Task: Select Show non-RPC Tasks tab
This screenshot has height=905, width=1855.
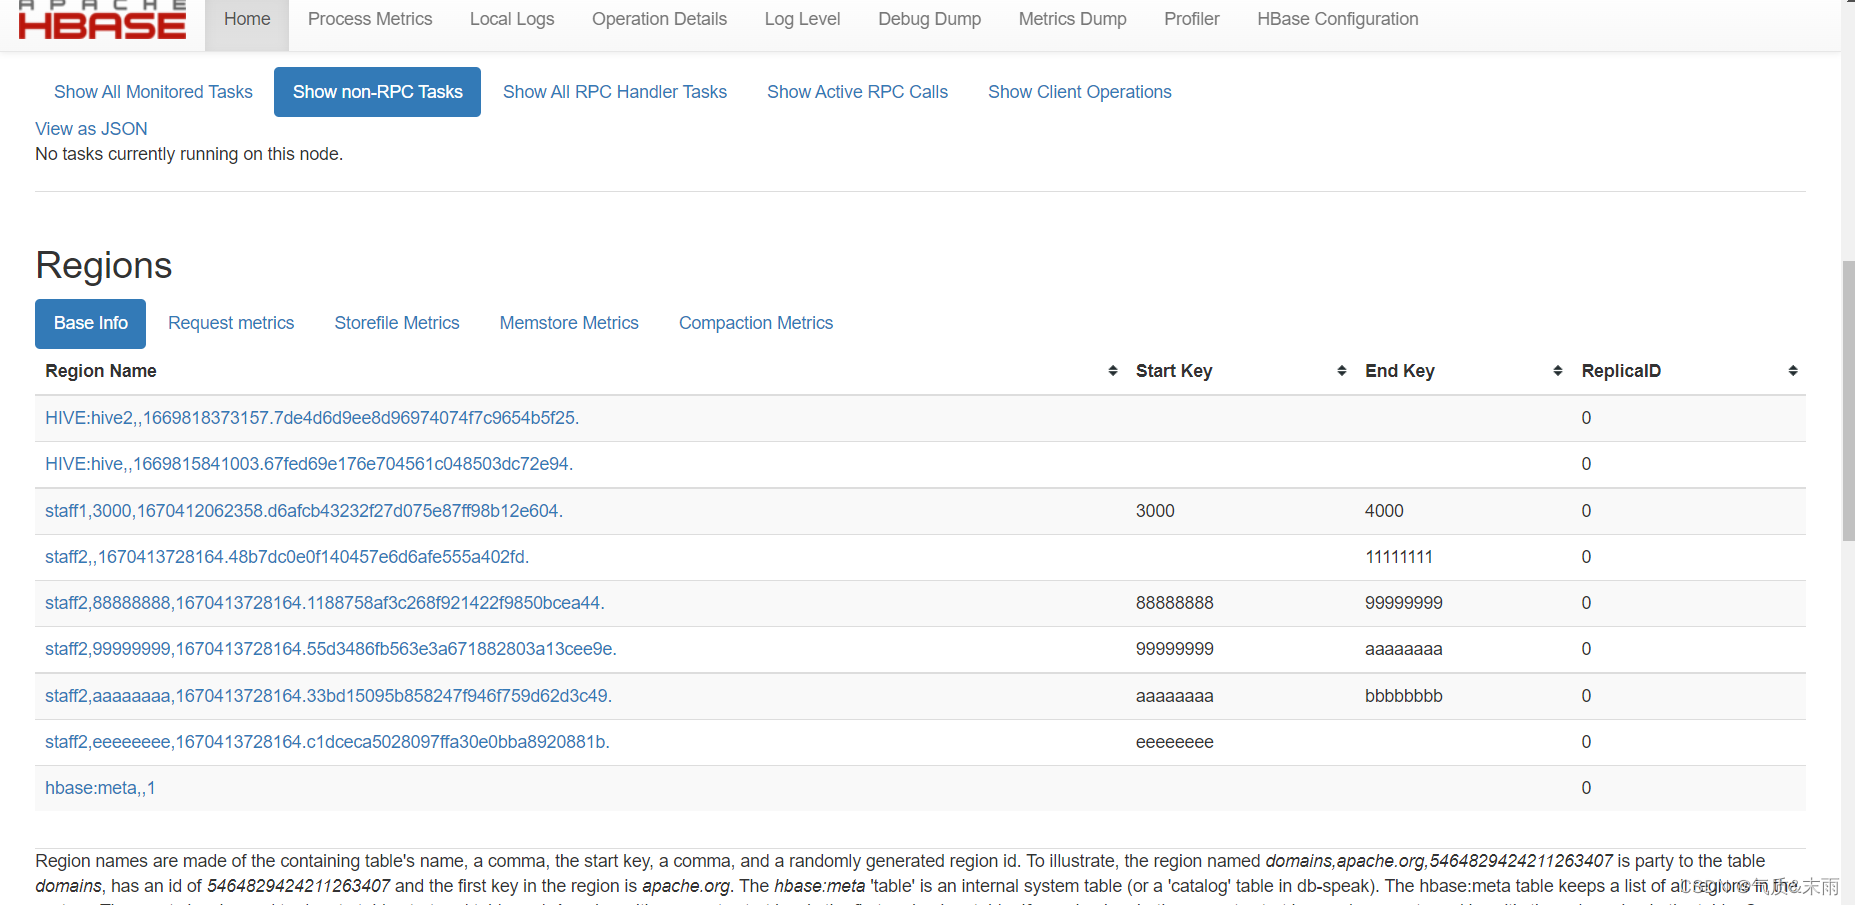Action: 377,92
